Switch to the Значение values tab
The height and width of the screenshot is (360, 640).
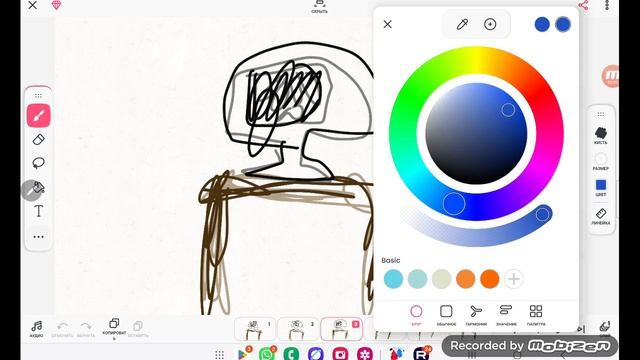(506, 315)
